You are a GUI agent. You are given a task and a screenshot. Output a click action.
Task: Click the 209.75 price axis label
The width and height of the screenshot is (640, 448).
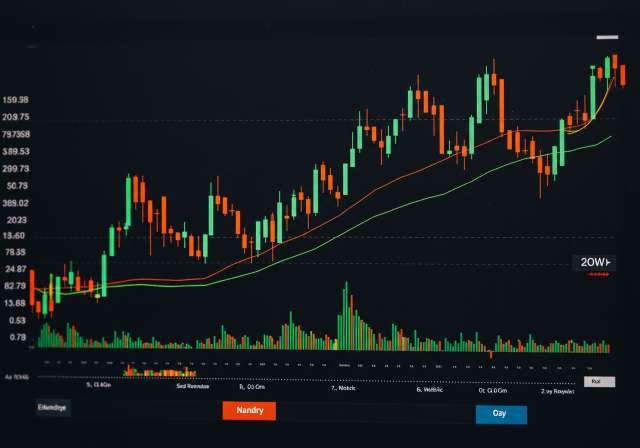[x=16, y=118]
